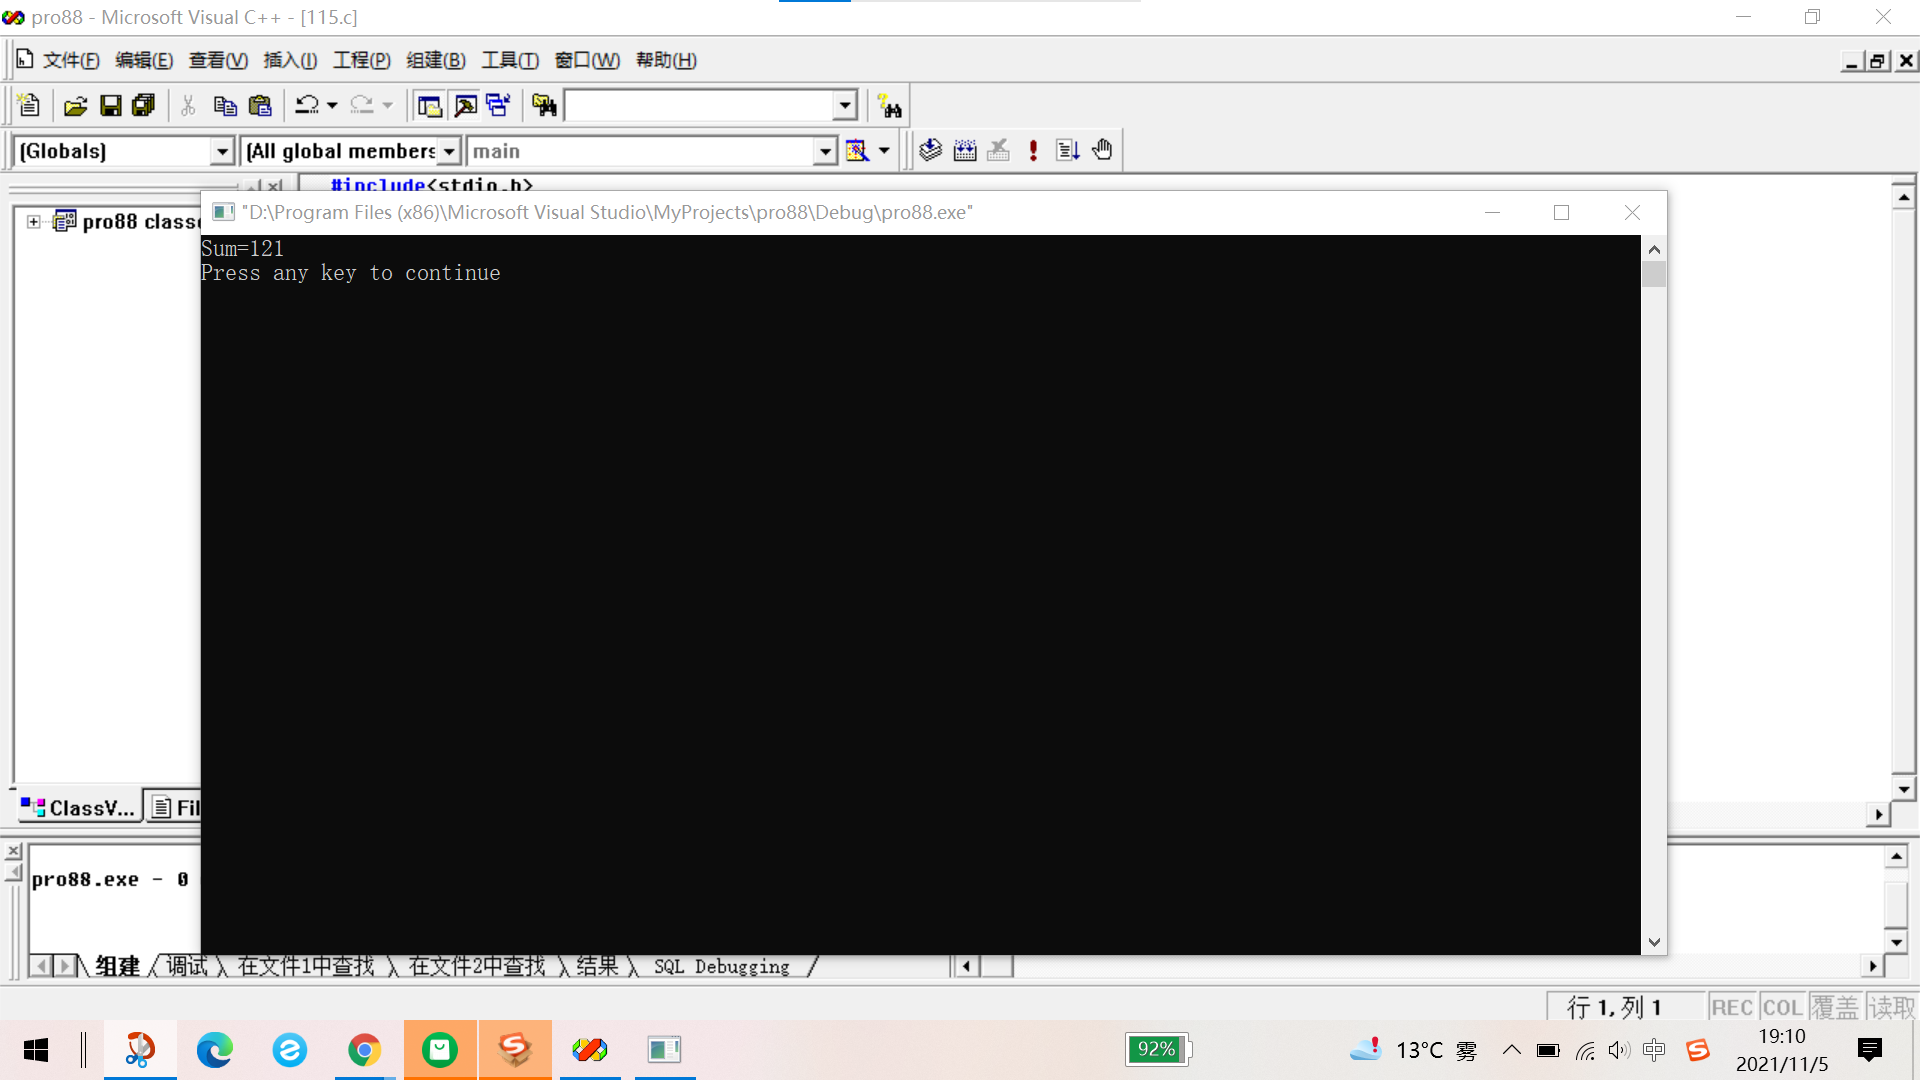Screen dimensions: 1920x1080
Task: Toggle the 中 input method indicator
Action: pyautogui.click(x=1654, y=1050)
